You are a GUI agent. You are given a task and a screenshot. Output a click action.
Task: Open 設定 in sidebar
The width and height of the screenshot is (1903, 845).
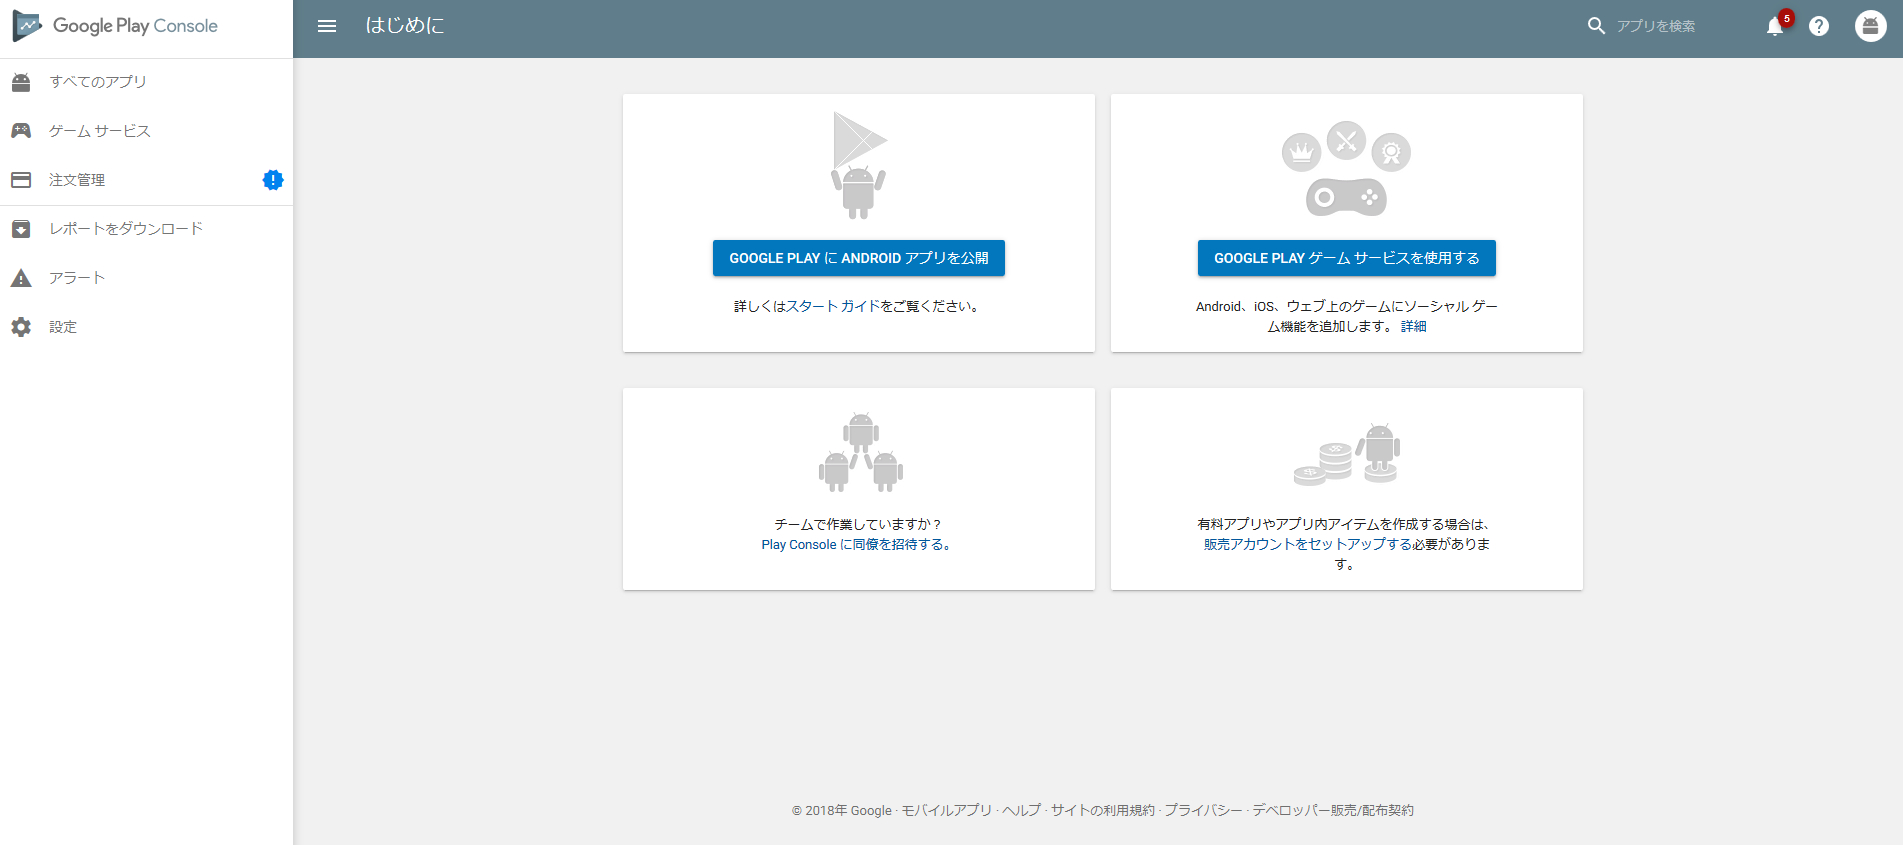click(x=146, y=327)
